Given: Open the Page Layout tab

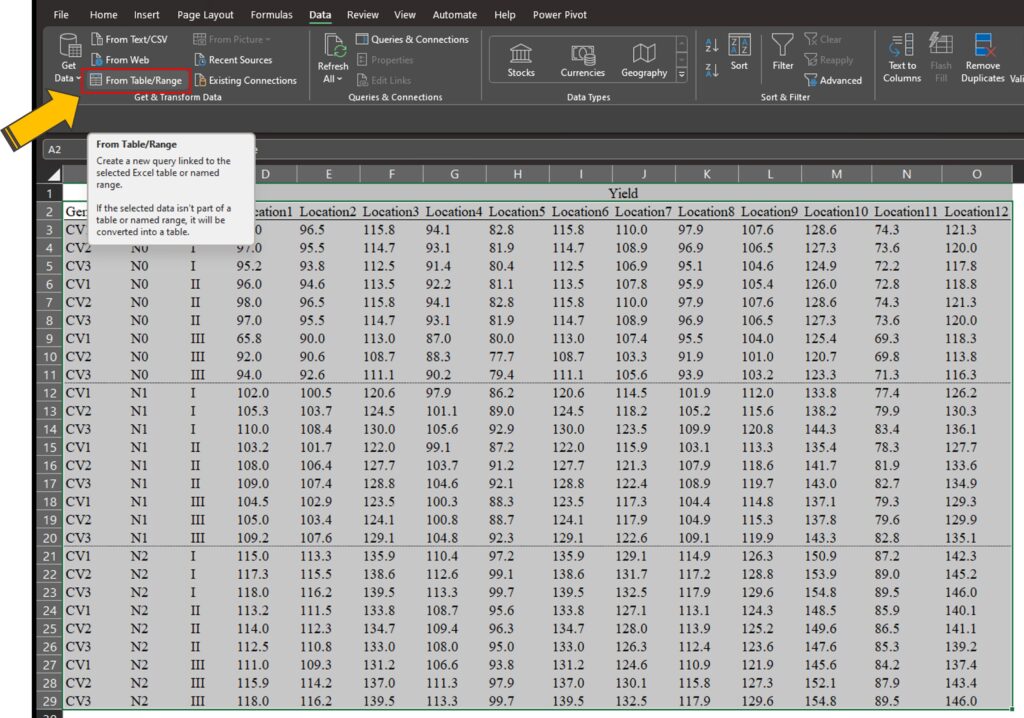Looking at the screenshot, I should point(205,15).
